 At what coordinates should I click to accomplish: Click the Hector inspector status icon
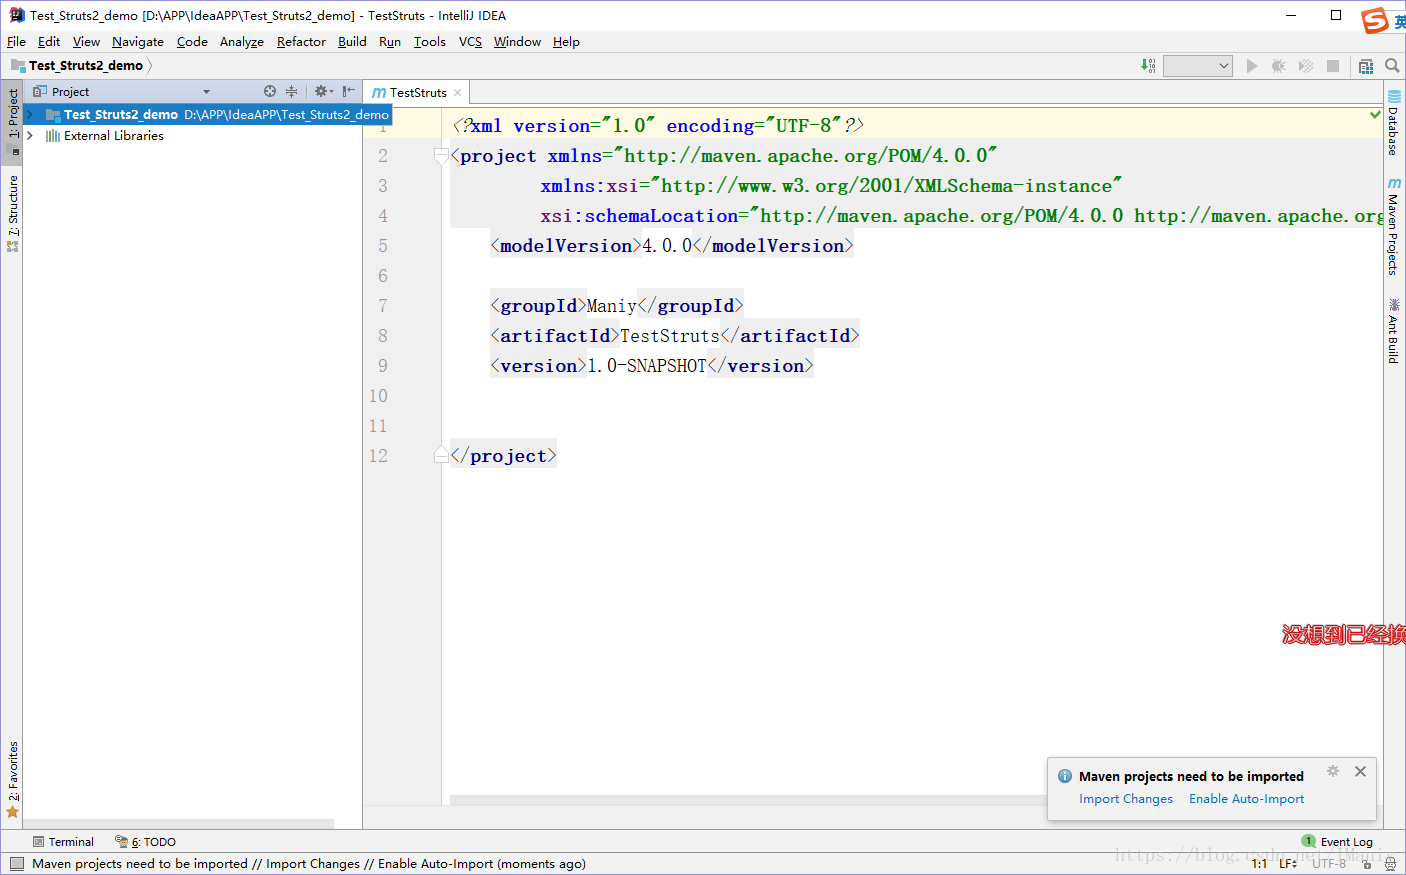[x=1390, y=864]
